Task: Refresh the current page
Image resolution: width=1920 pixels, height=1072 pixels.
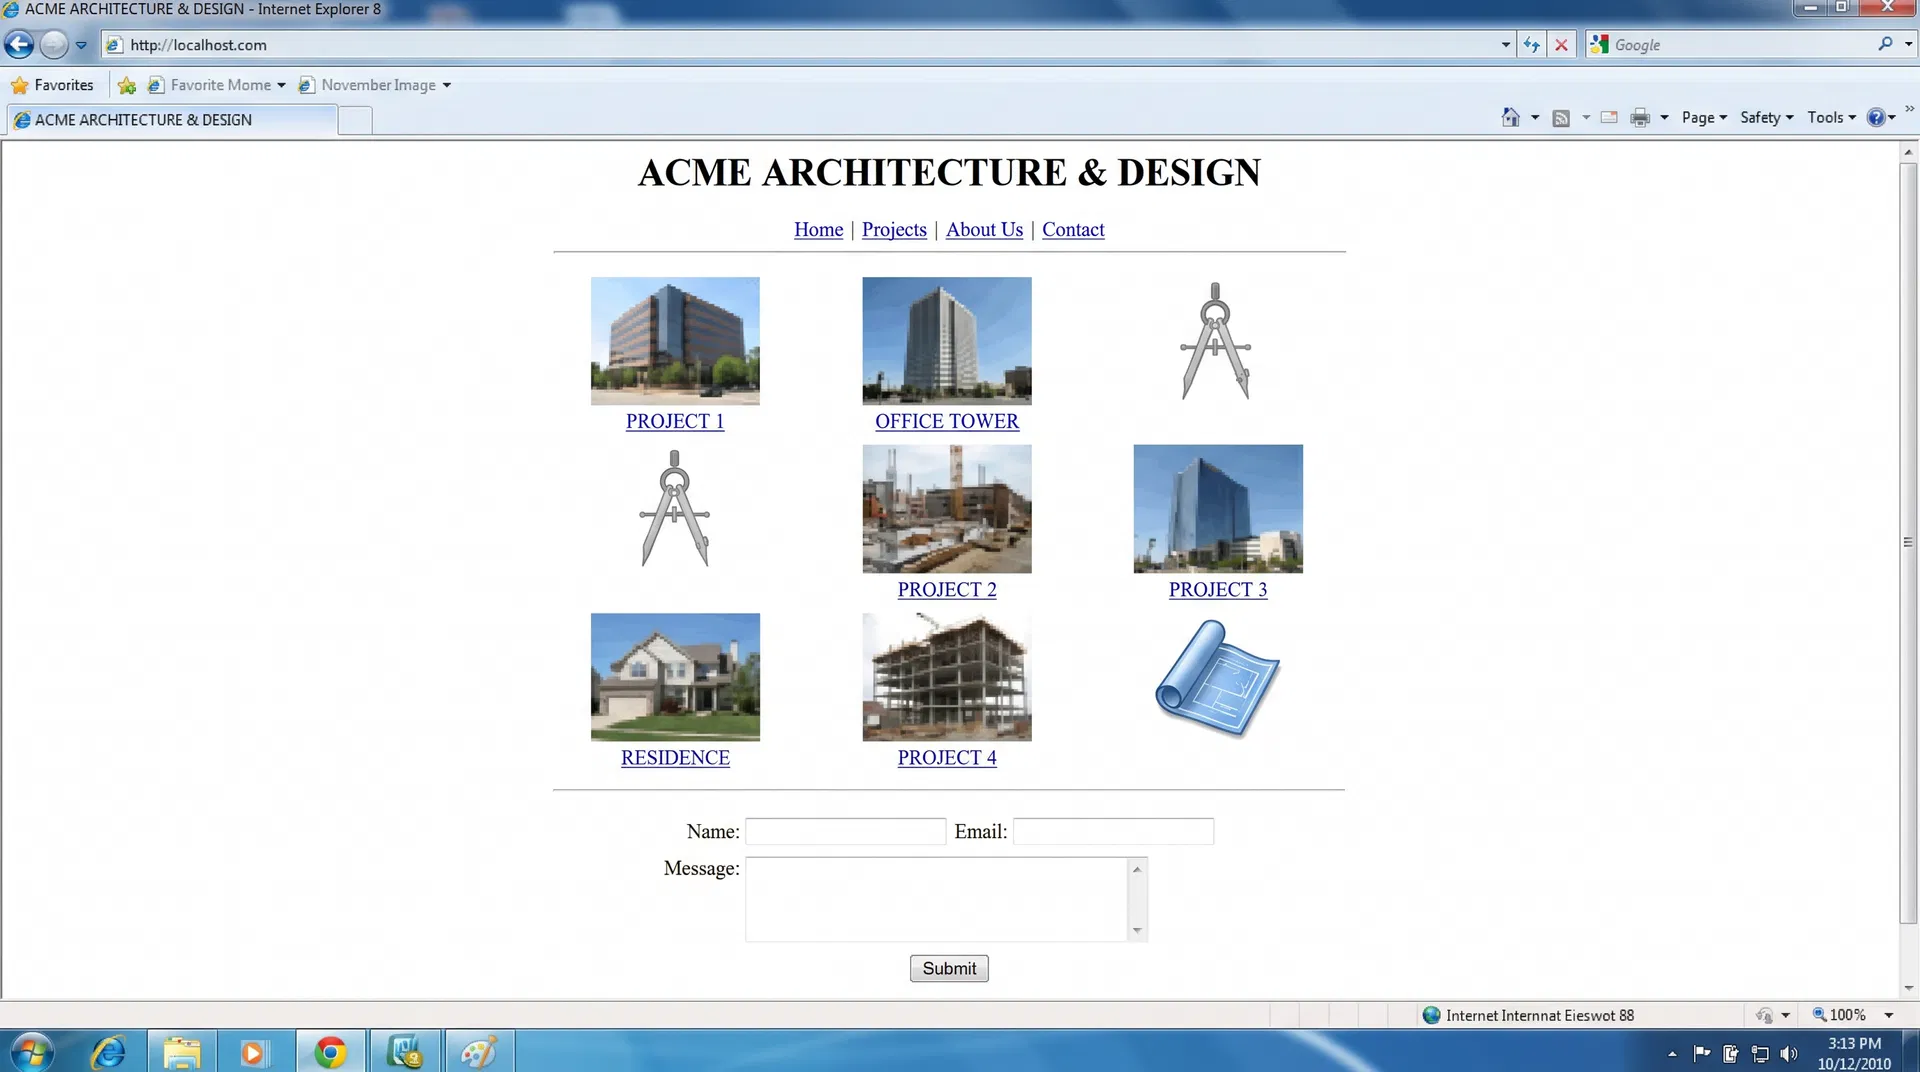Action: (1531, 44)
